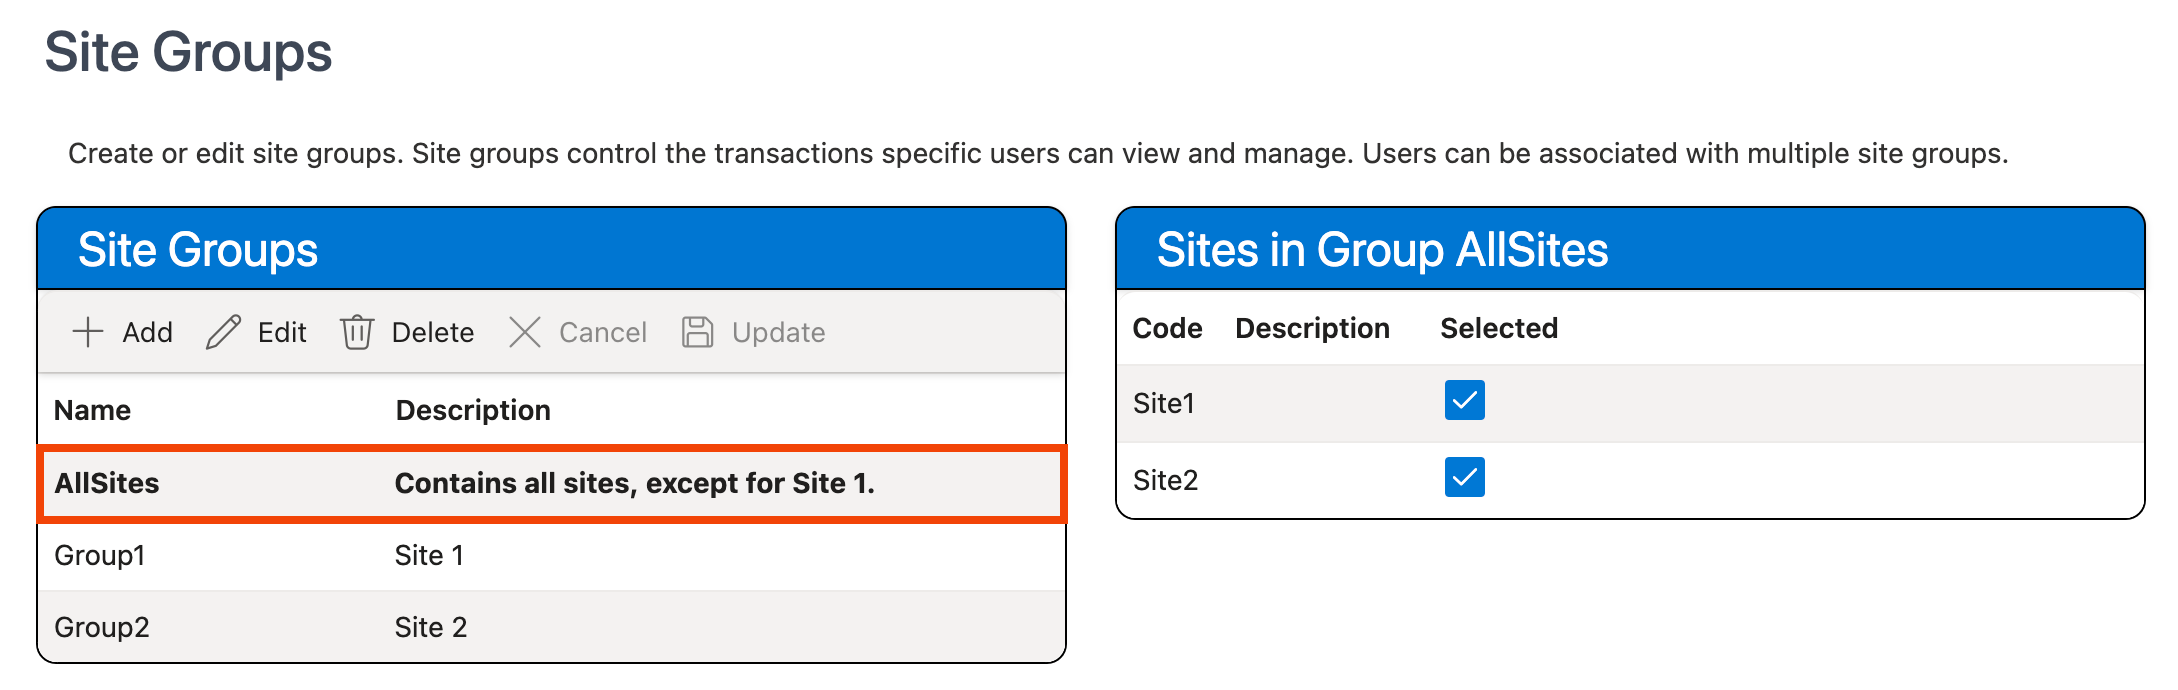
Task: Select the Group1 row
Action: tap(100, 555)
